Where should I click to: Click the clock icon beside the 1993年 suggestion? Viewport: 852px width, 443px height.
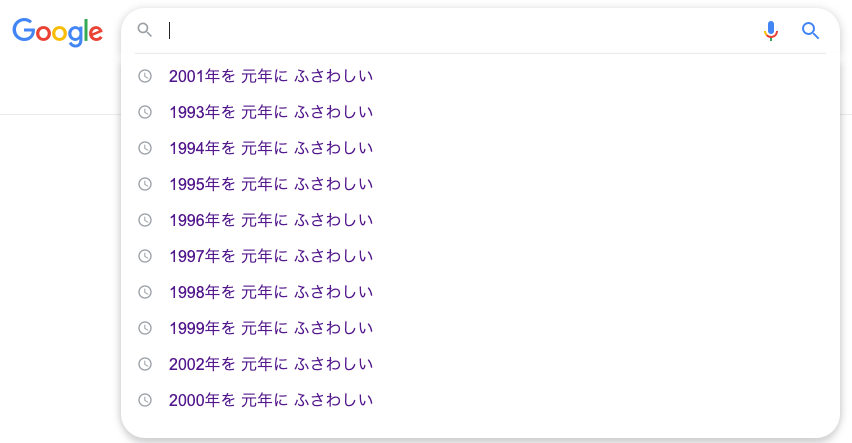click(x=145, y=112)
